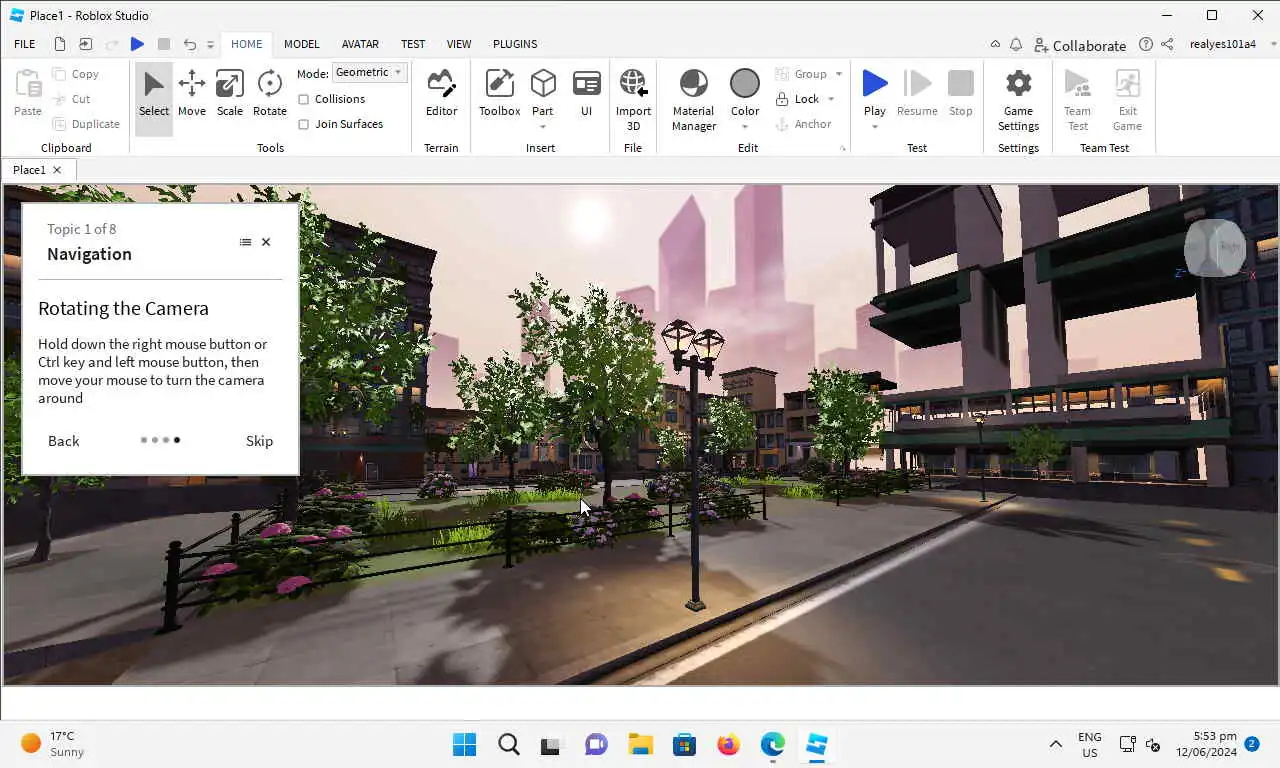Image resolution: width=1280 pixels, height=768 pixels.
Task: Open the FILE menu
Action: (25, 44)
